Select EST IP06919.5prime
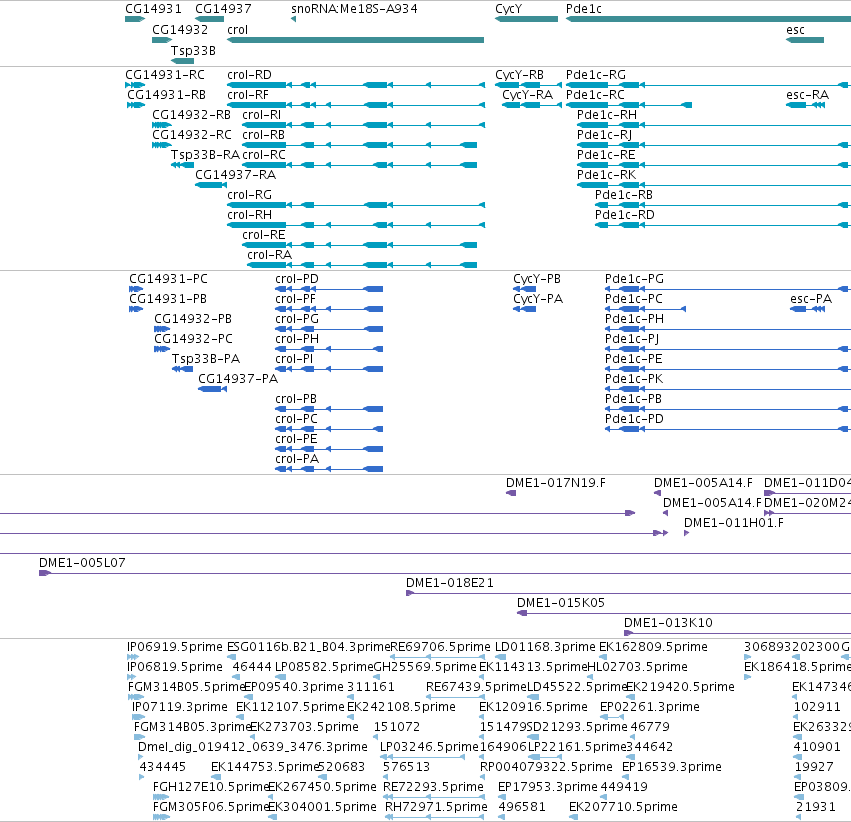This screenshot has width=851, height=822. click(132, 657)
